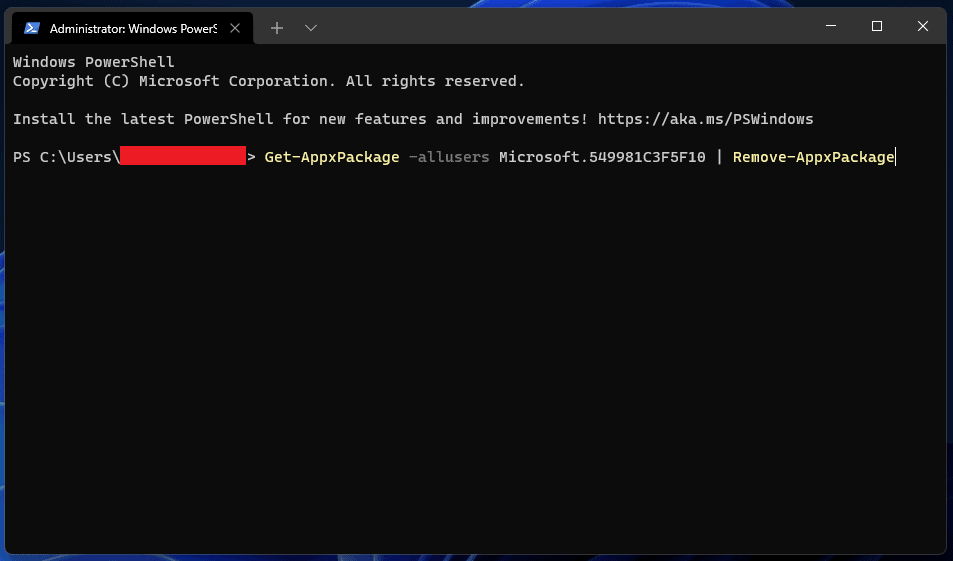This screenshot has height=561, width=953.
Task: Open the https://aka.ms/PSWindows link
Action: 705,119
